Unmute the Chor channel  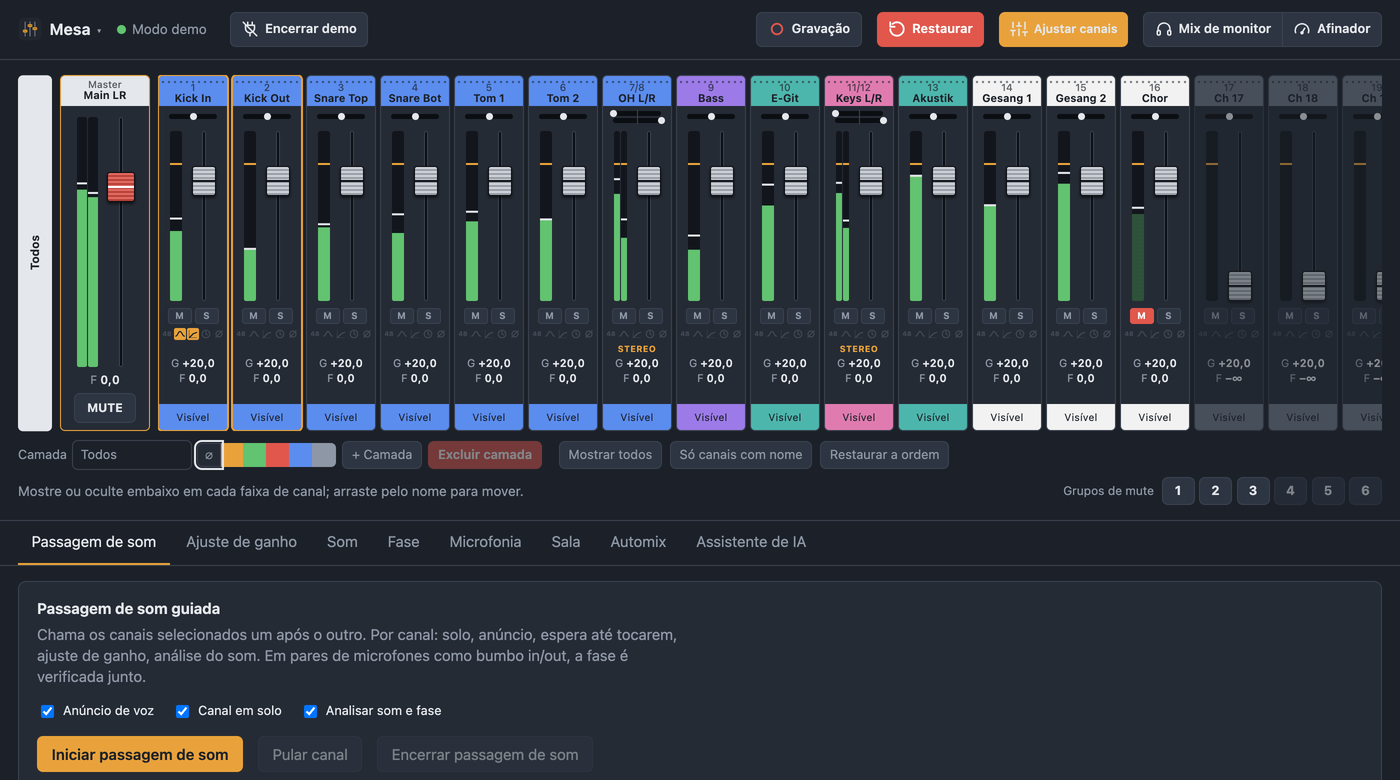tap(1142, 316)
